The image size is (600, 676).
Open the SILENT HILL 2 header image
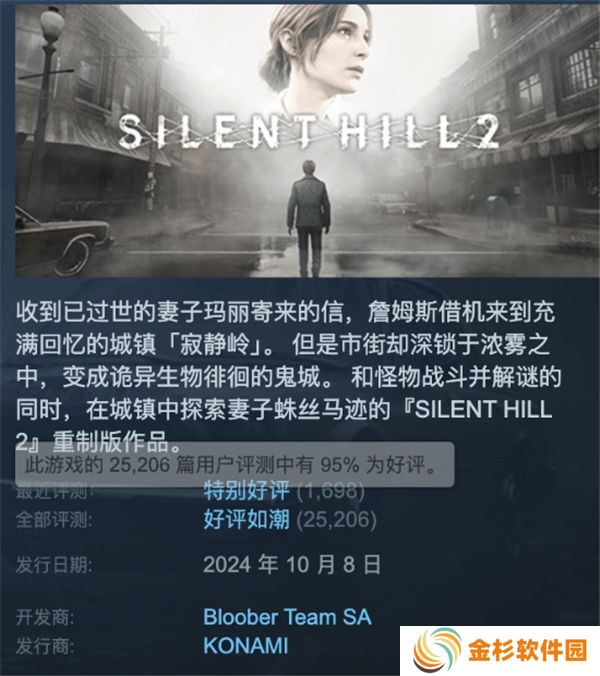click(x=307, y=141)
